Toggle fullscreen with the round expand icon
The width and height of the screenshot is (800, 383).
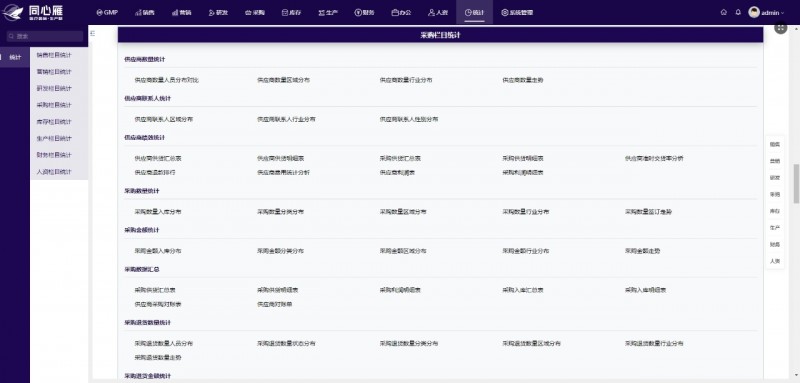point(781,29)
